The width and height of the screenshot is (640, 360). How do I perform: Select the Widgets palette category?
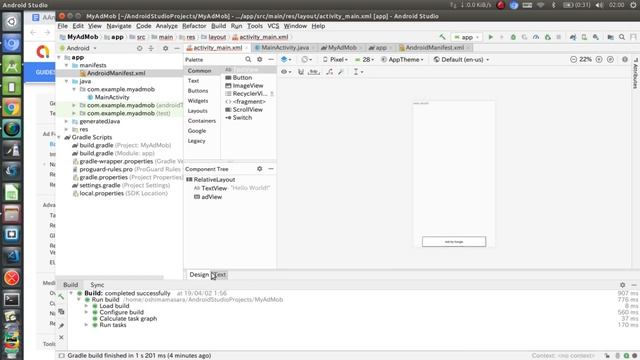[198, 100]
